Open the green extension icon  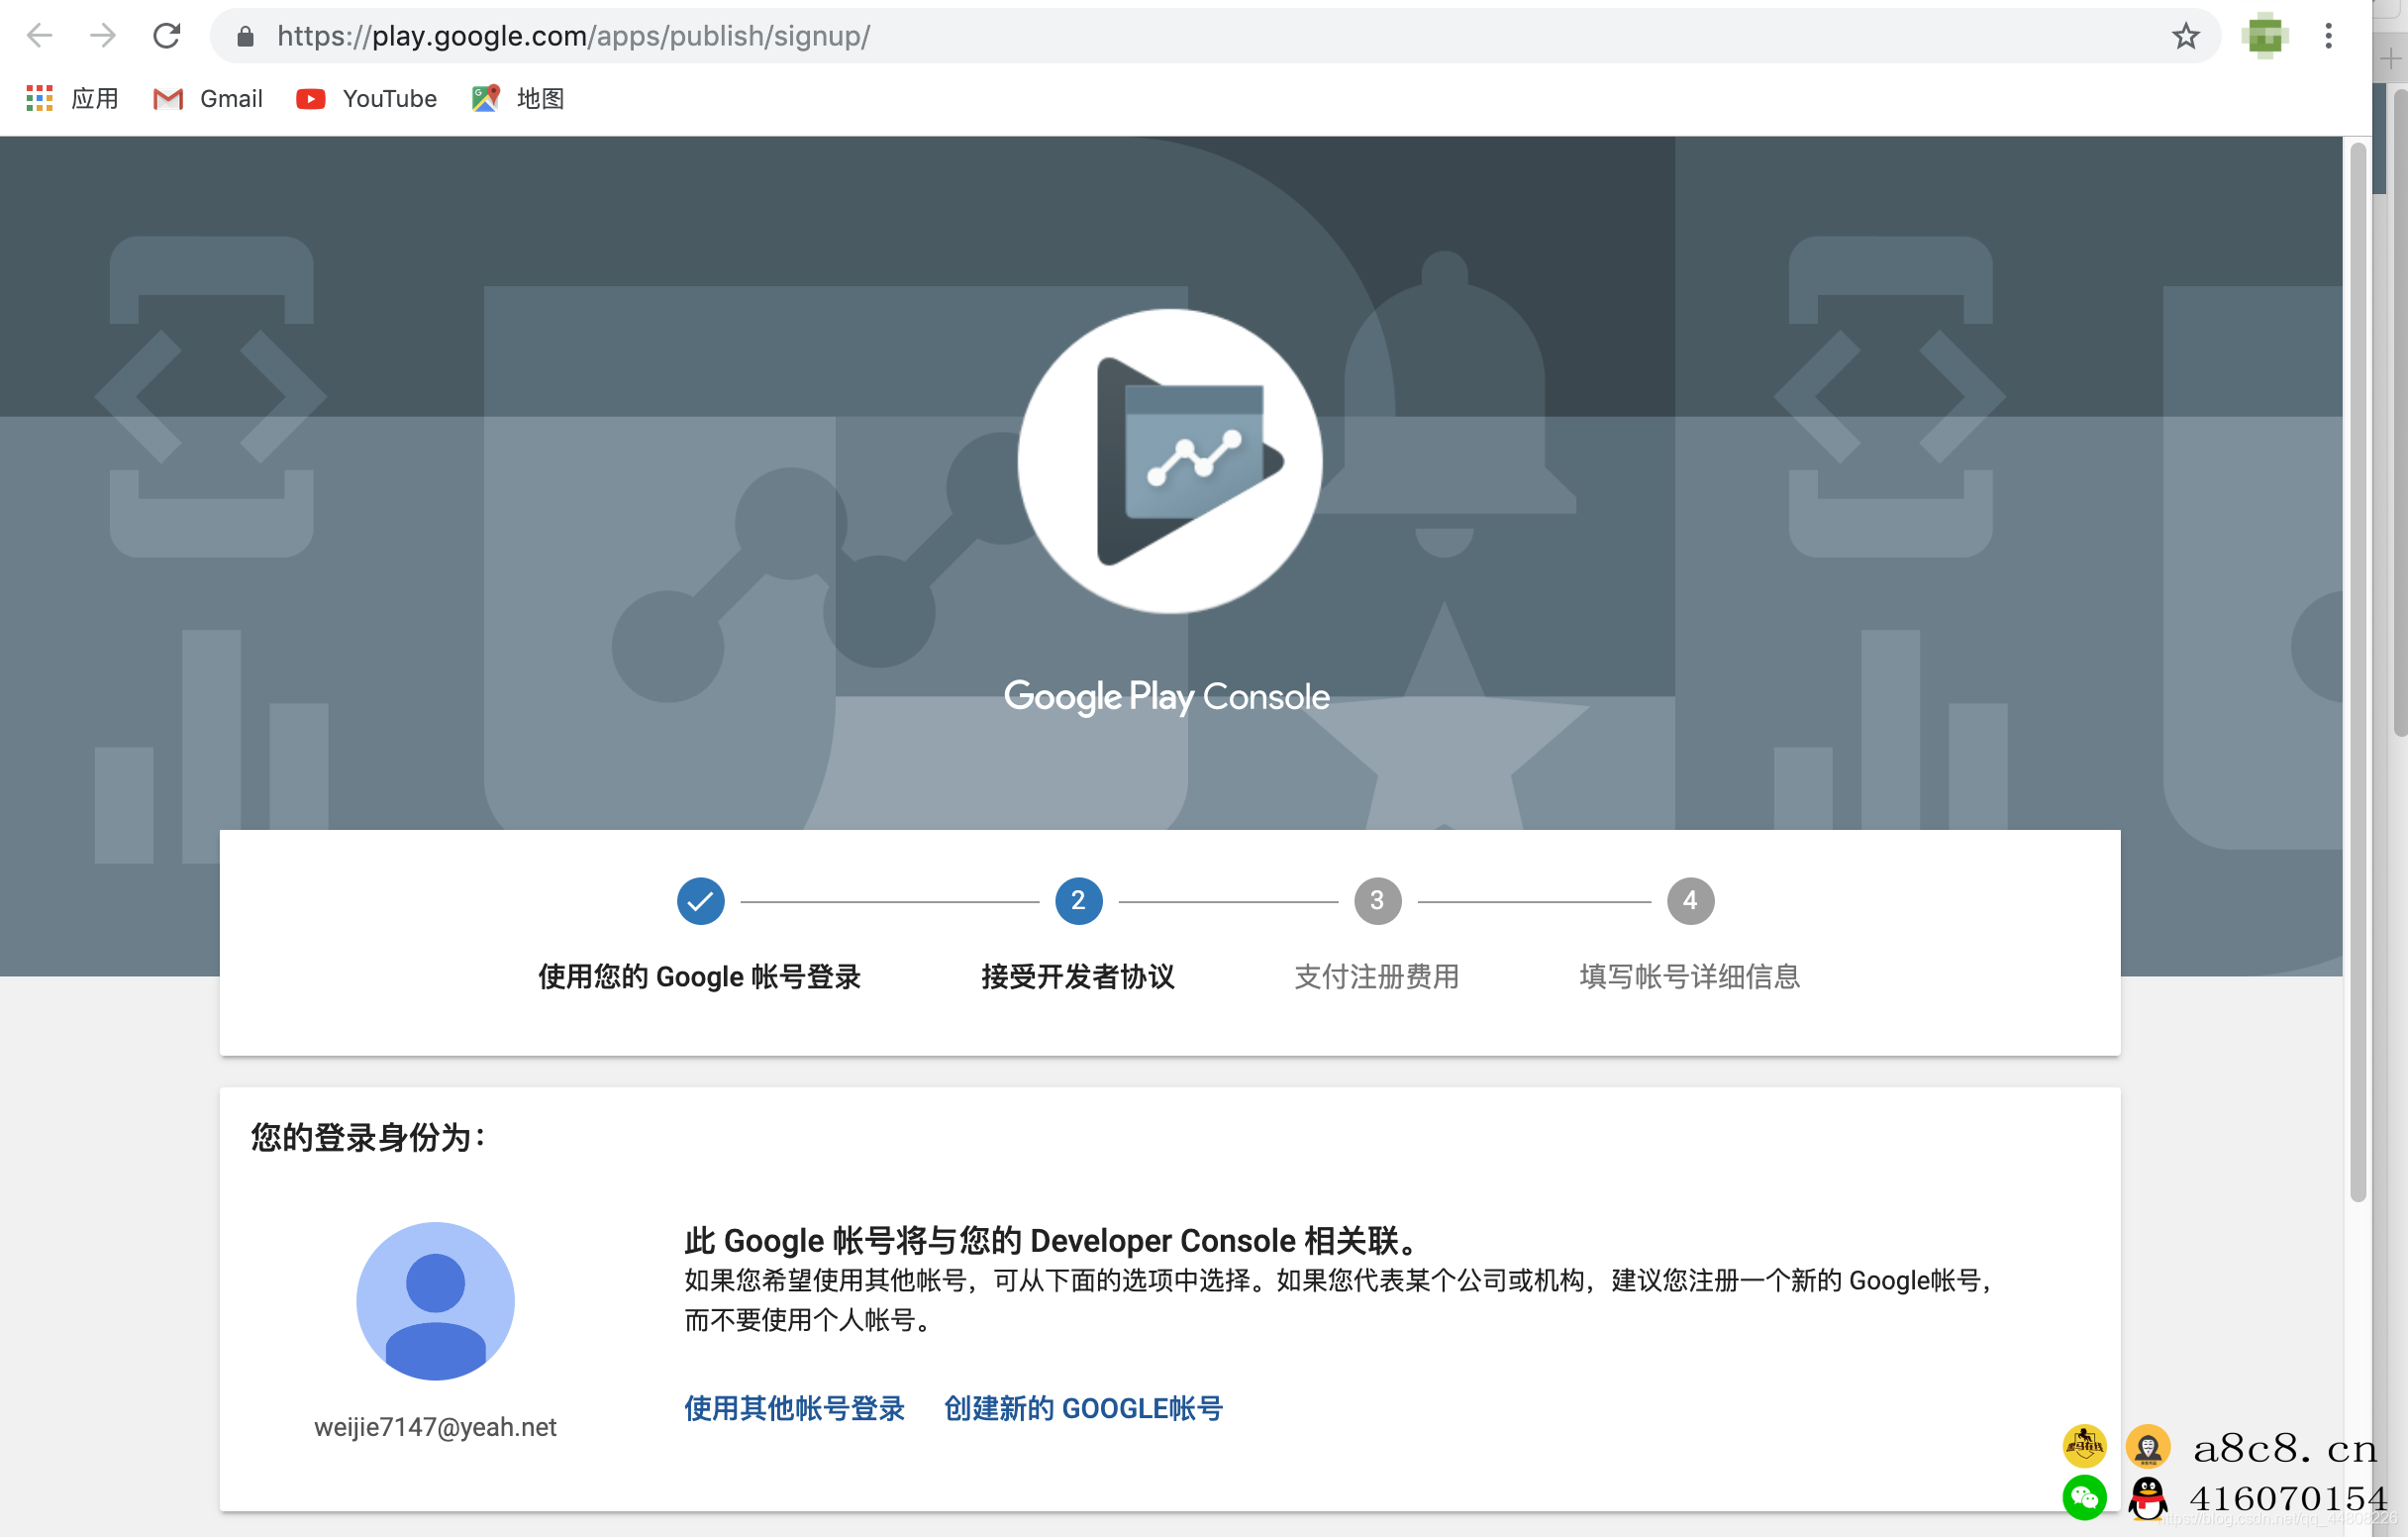(2264, 37)
